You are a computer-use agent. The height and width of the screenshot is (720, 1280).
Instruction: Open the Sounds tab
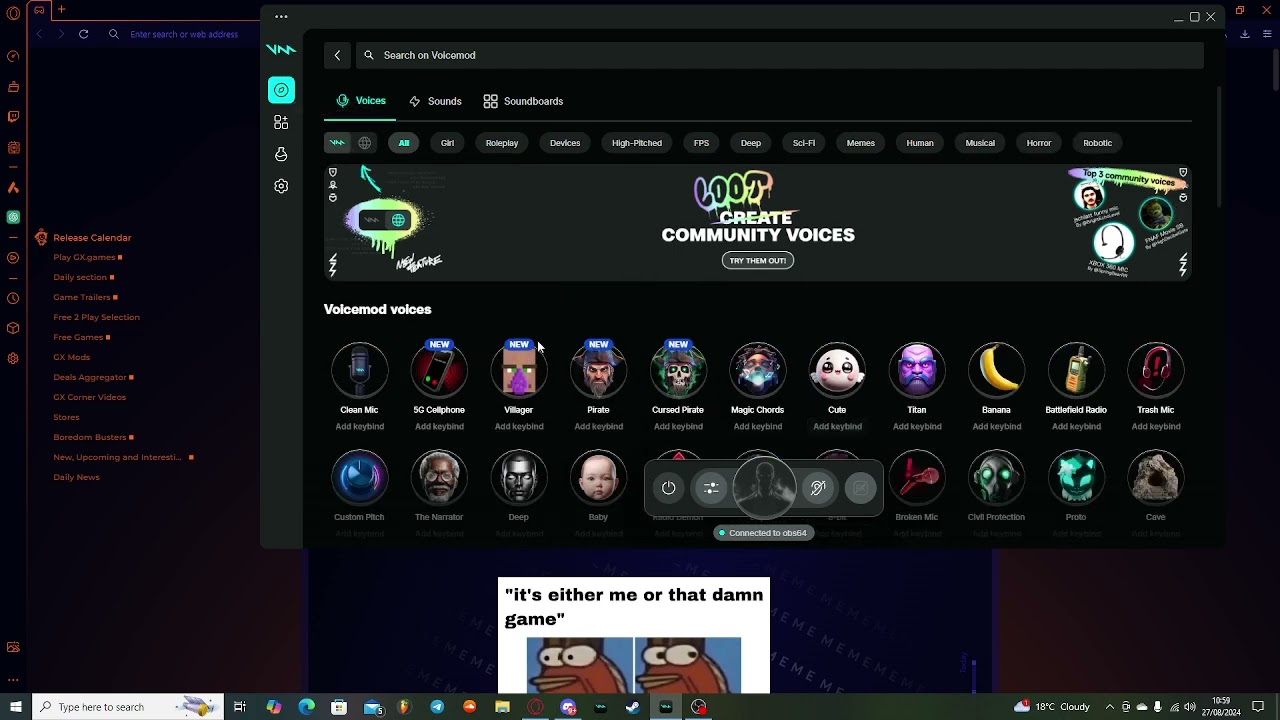(435, 101)
